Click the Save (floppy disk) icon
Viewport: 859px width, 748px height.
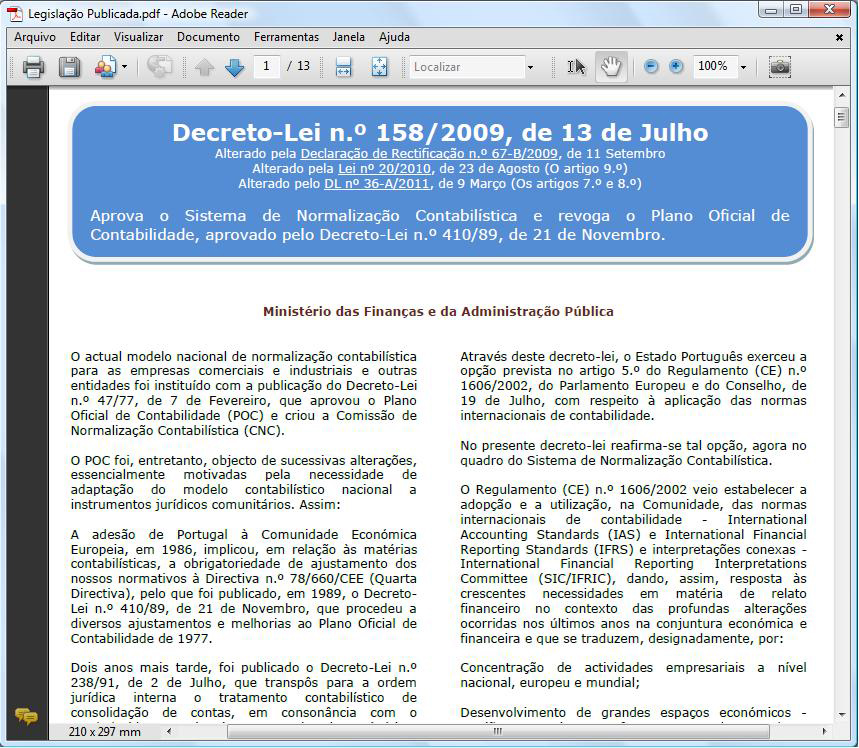click(69, 67)
